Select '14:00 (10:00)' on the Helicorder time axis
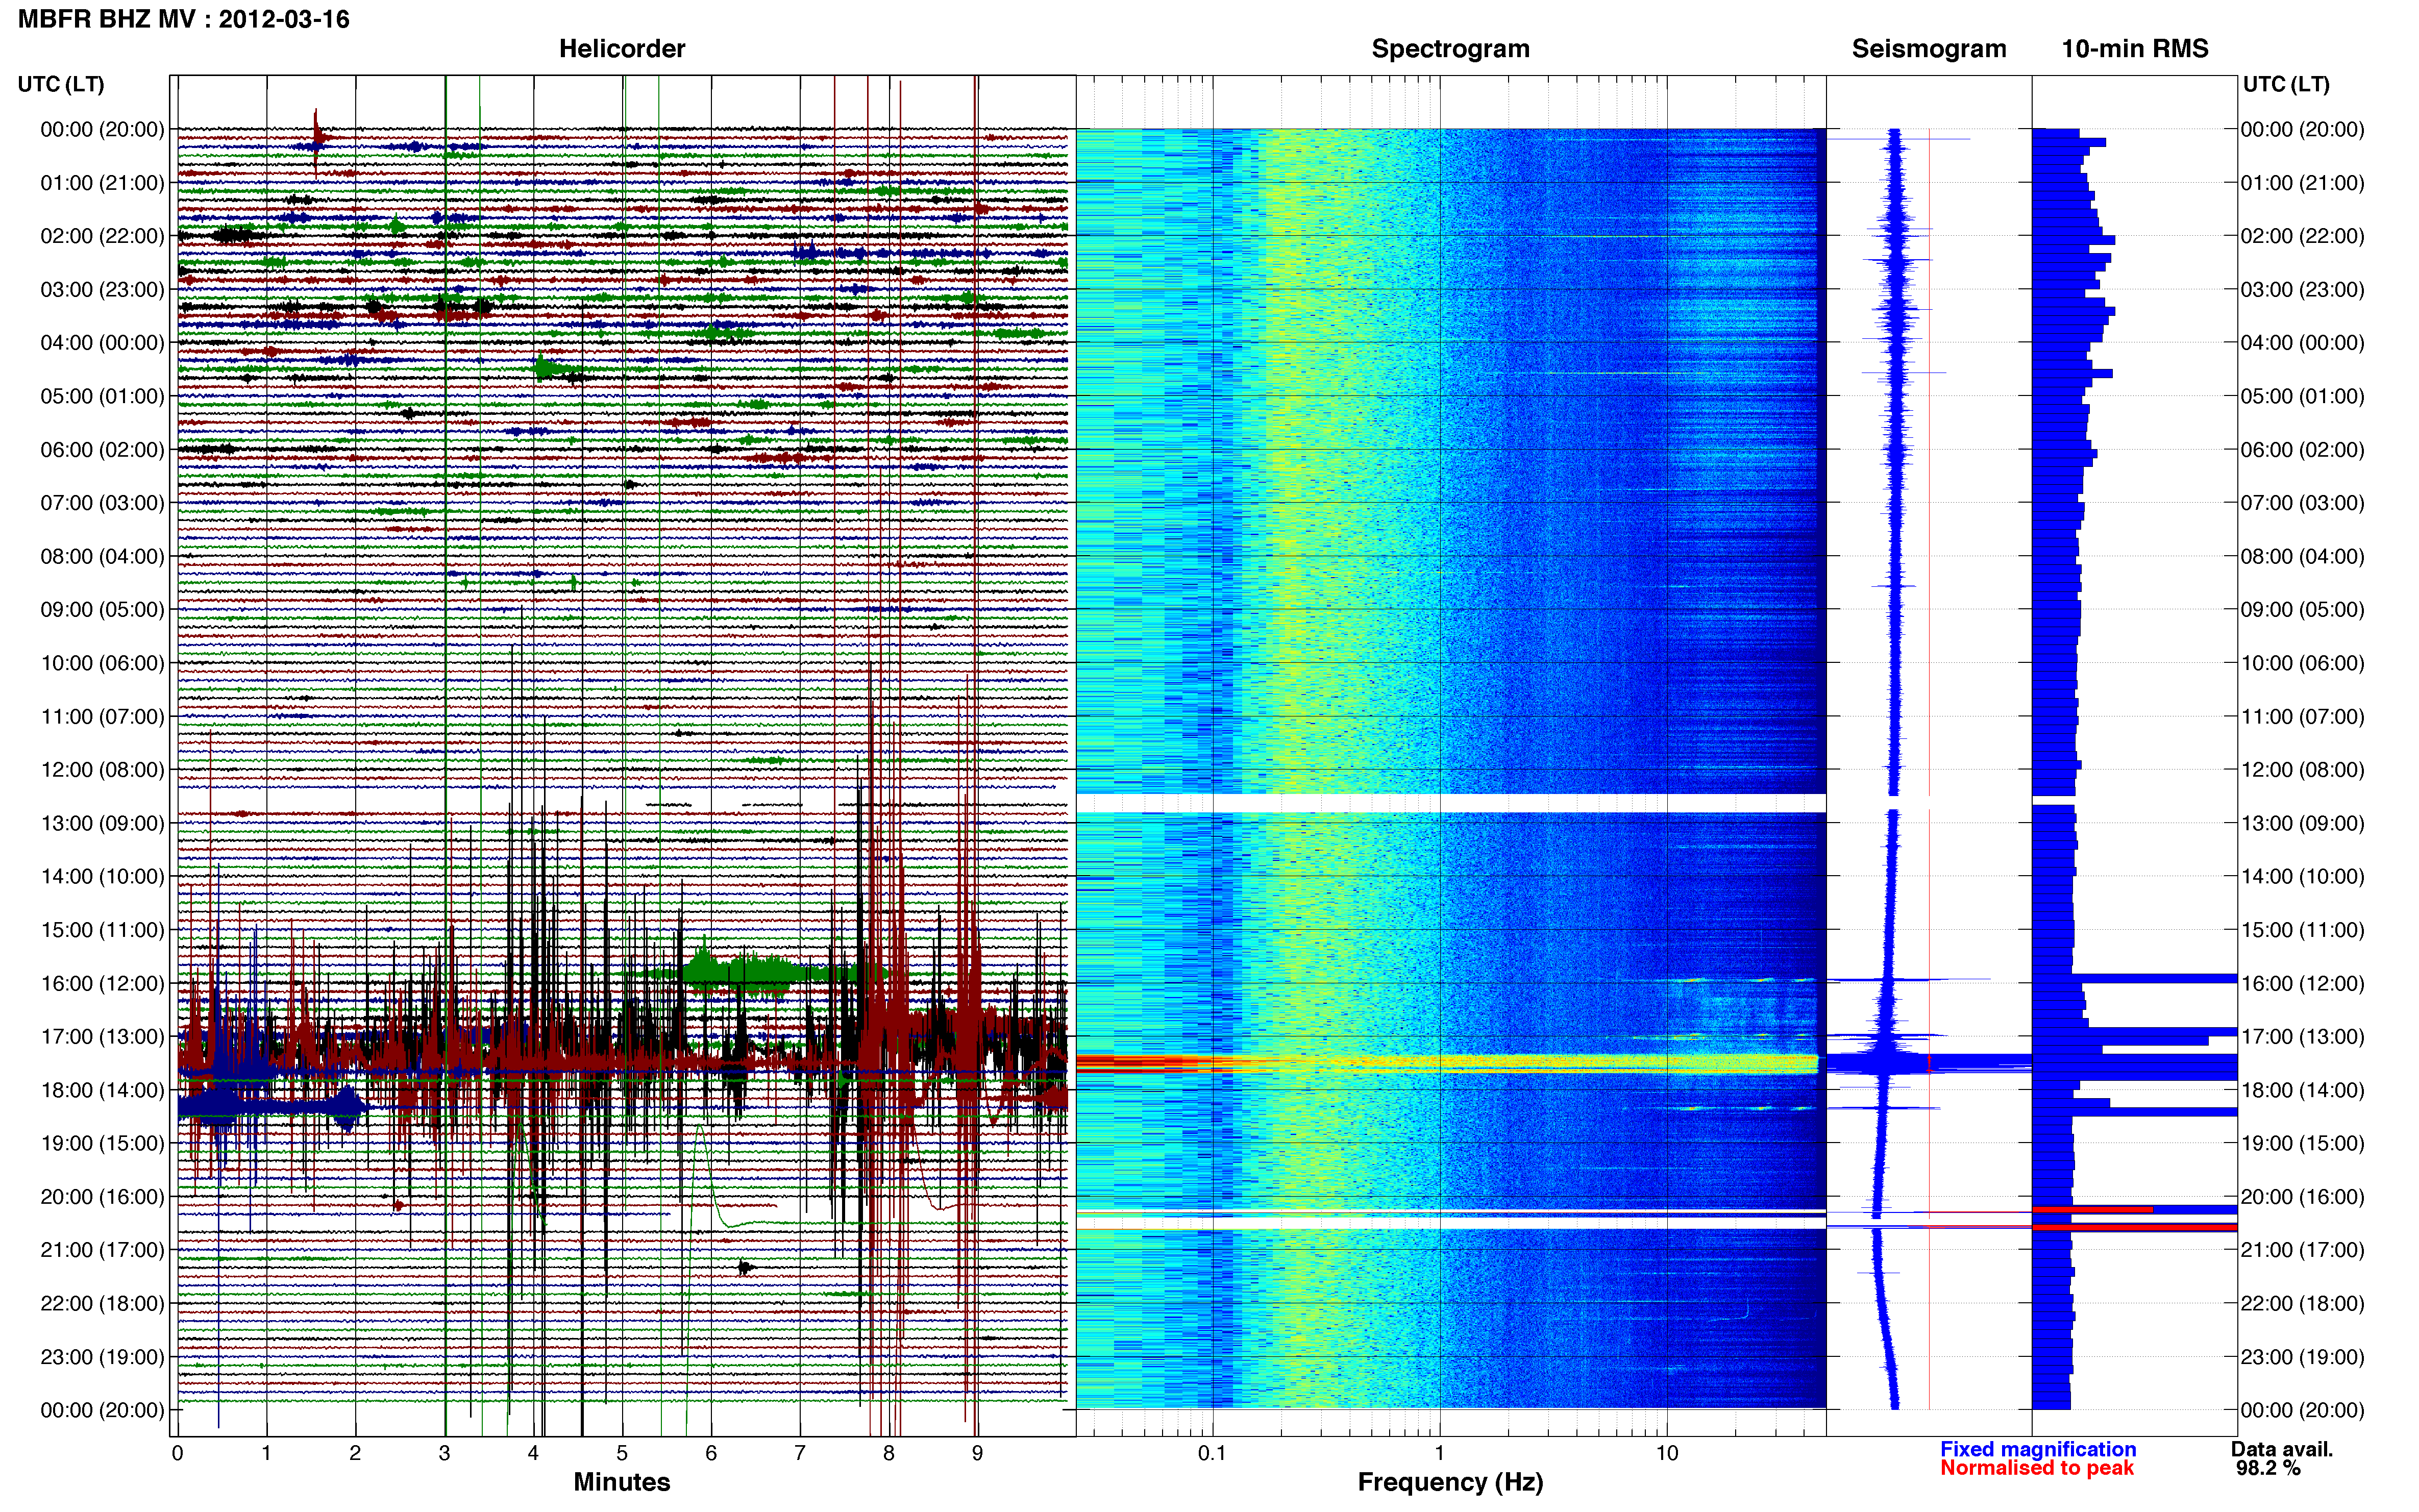 pos(102,877)
